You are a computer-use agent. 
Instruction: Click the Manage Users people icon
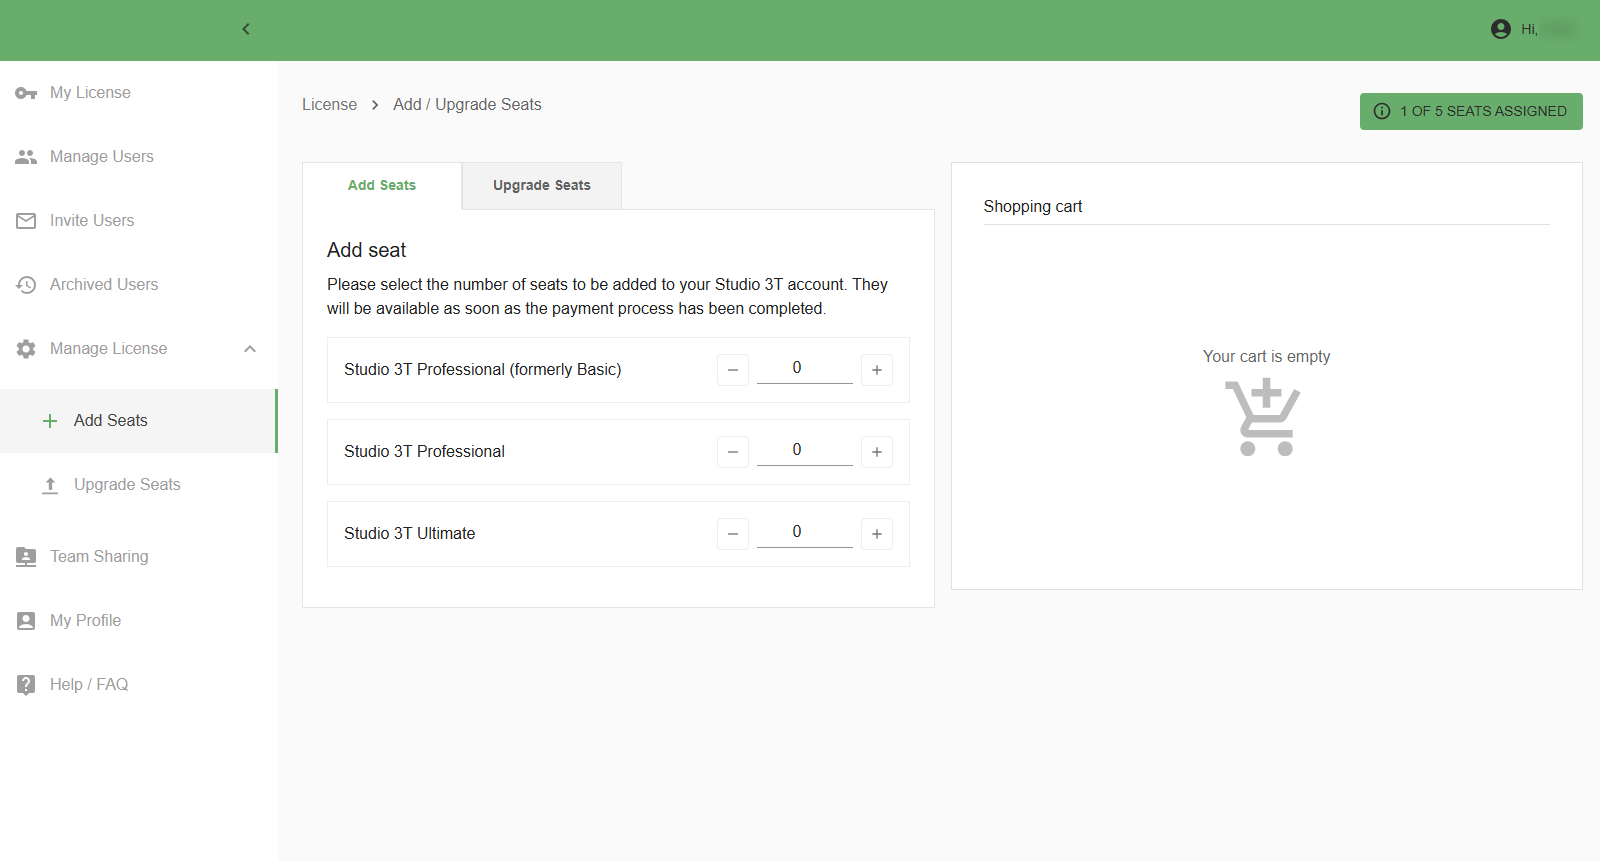[x=26, y=157]
